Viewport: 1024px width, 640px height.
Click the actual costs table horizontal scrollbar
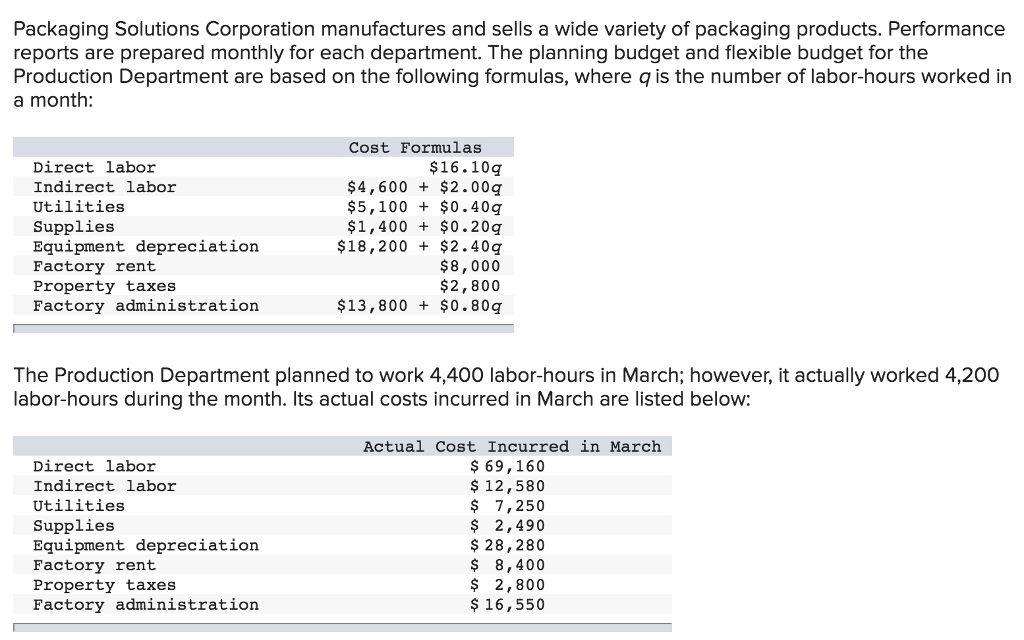[x=342, y=628]
